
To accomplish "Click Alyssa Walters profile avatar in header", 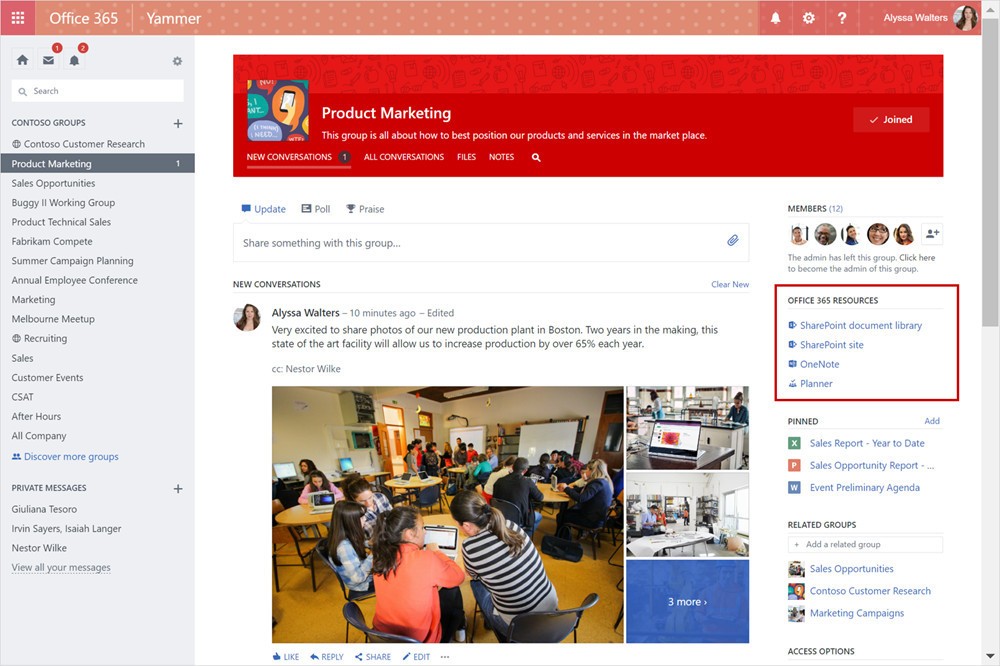I will click(965, 18).
